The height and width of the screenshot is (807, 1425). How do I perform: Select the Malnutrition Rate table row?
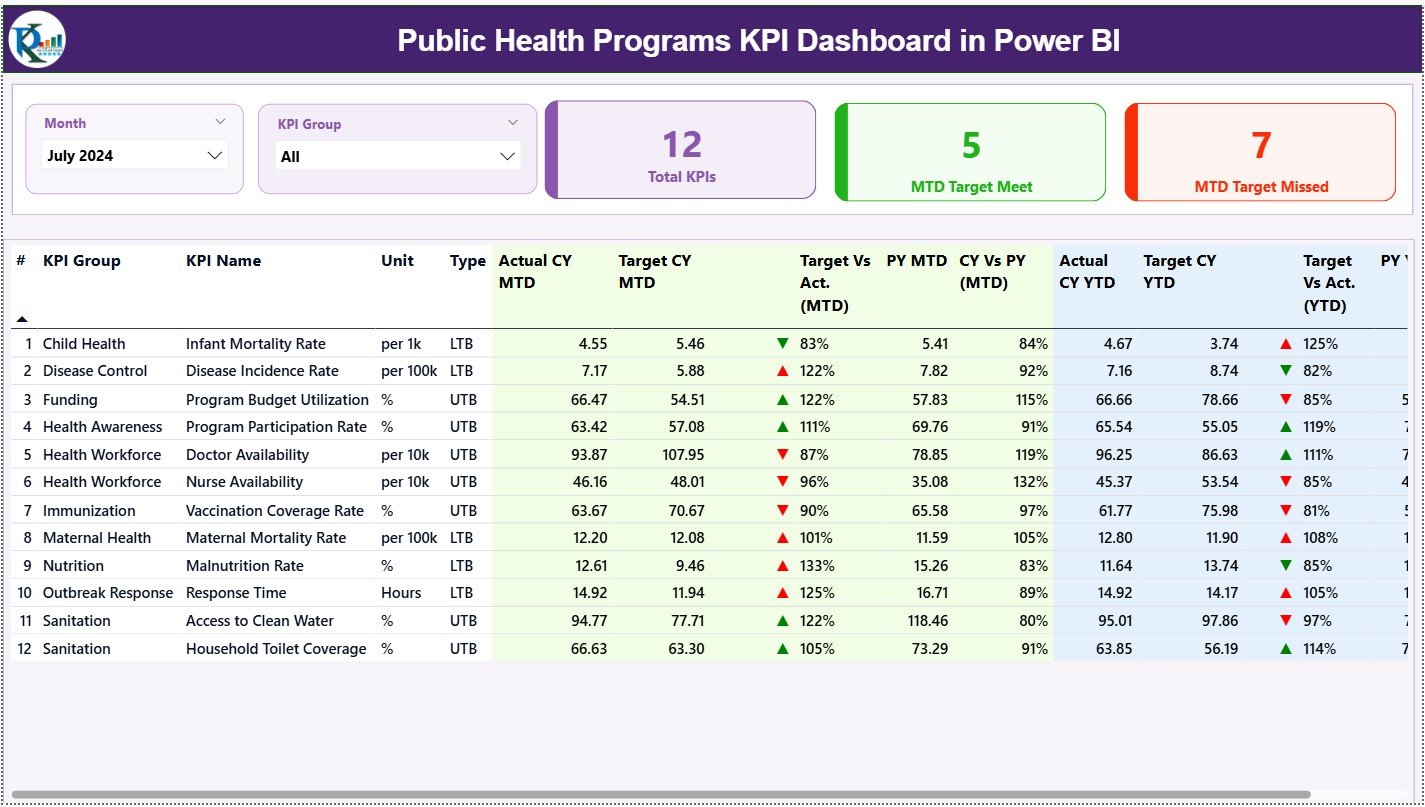click(x=250, y=565)
